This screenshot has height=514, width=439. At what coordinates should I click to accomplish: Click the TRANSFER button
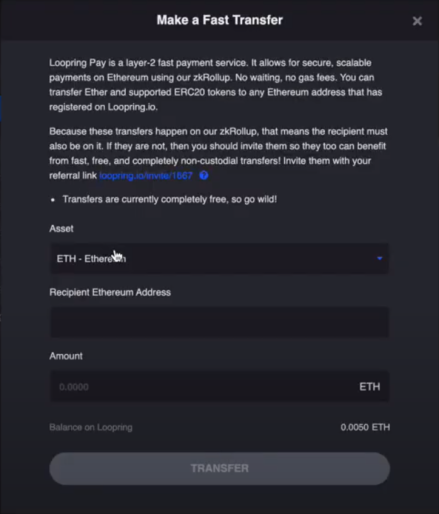(219, 468)
